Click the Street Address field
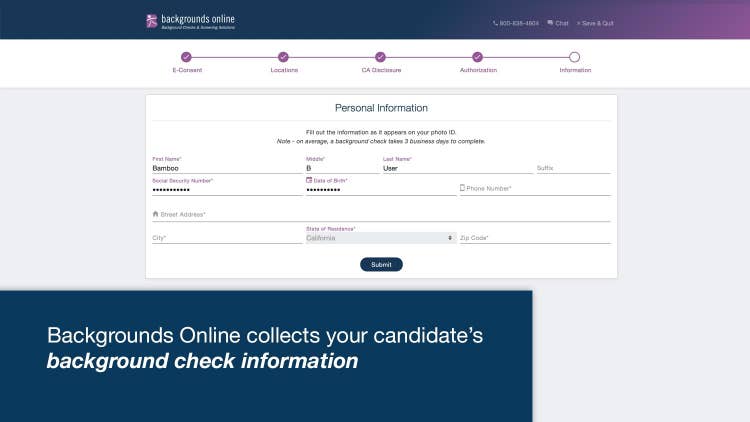Viewport: 750px width, 422px height. [x=381, y=215]
